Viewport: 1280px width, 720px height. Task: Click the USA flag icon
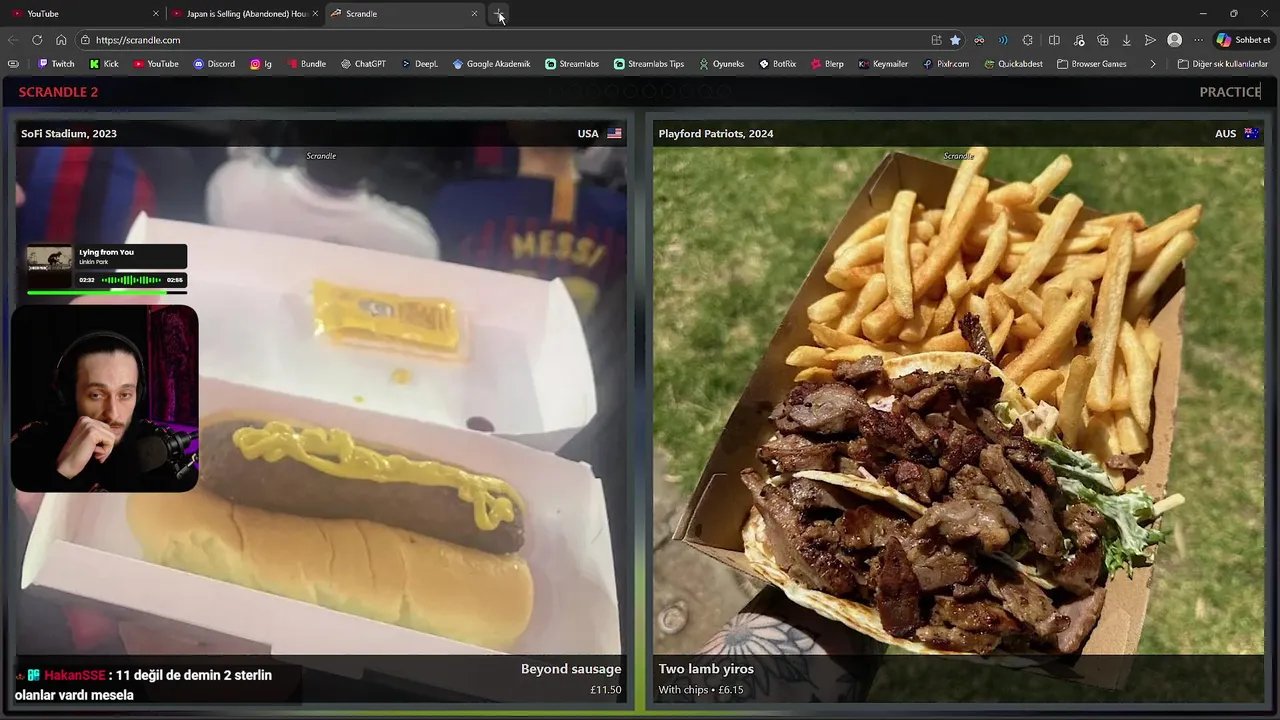point(614,134)
